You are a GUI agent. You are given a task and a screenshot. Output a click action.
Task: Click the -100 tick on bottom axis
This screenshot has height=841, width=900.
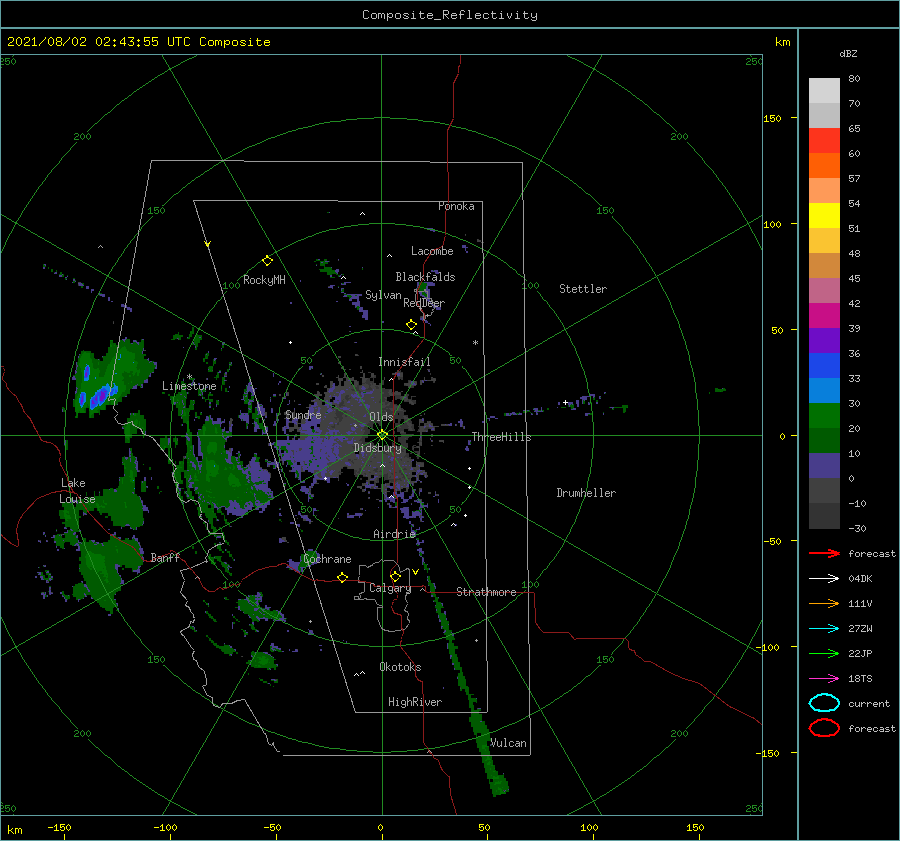pyautogui.click(x=165, y=827)
